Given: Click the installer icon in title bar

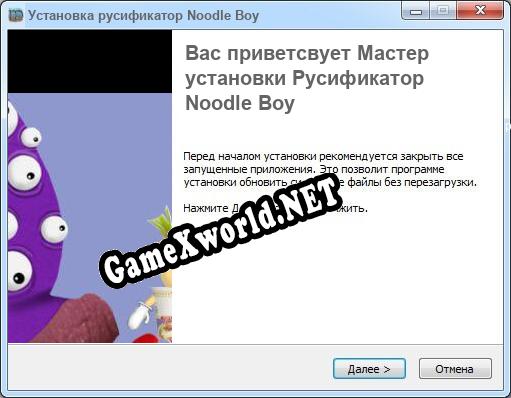Looking at the screenshot, I should click(x=15, y=15).
